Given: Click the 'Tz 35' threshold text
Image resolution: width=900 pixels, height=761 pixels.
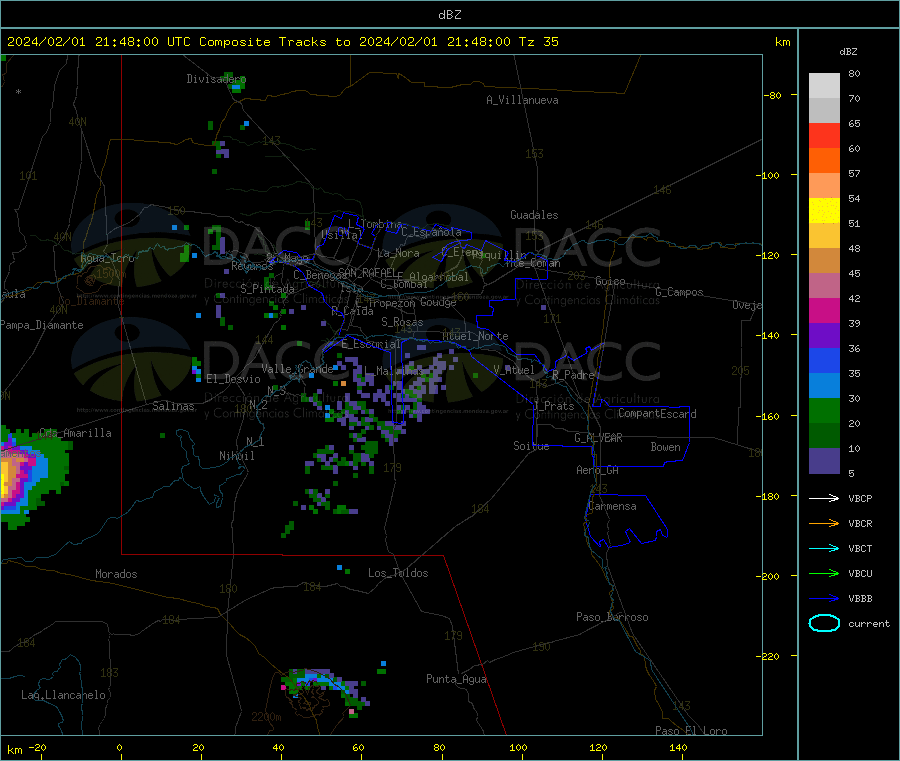Looking at the screenshot, I should tap(538, 42).
